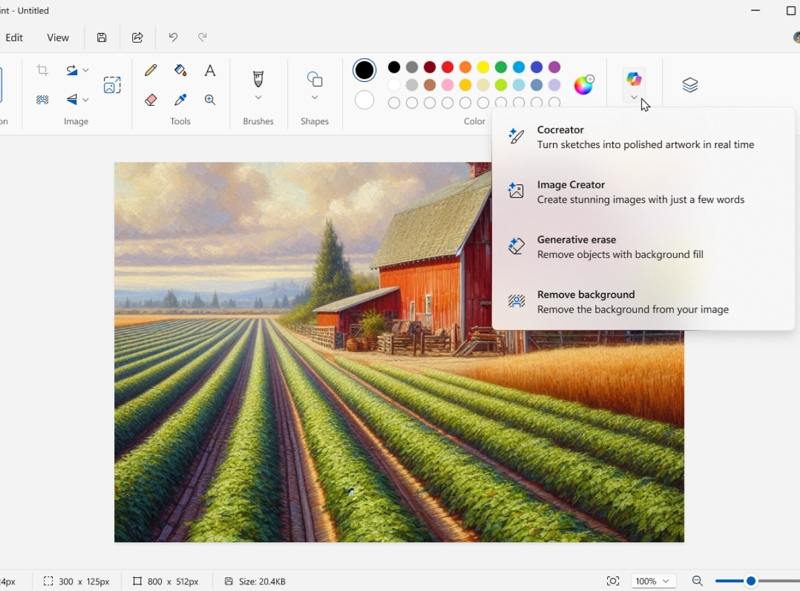Select black as the active color

(x=364, y=70)
